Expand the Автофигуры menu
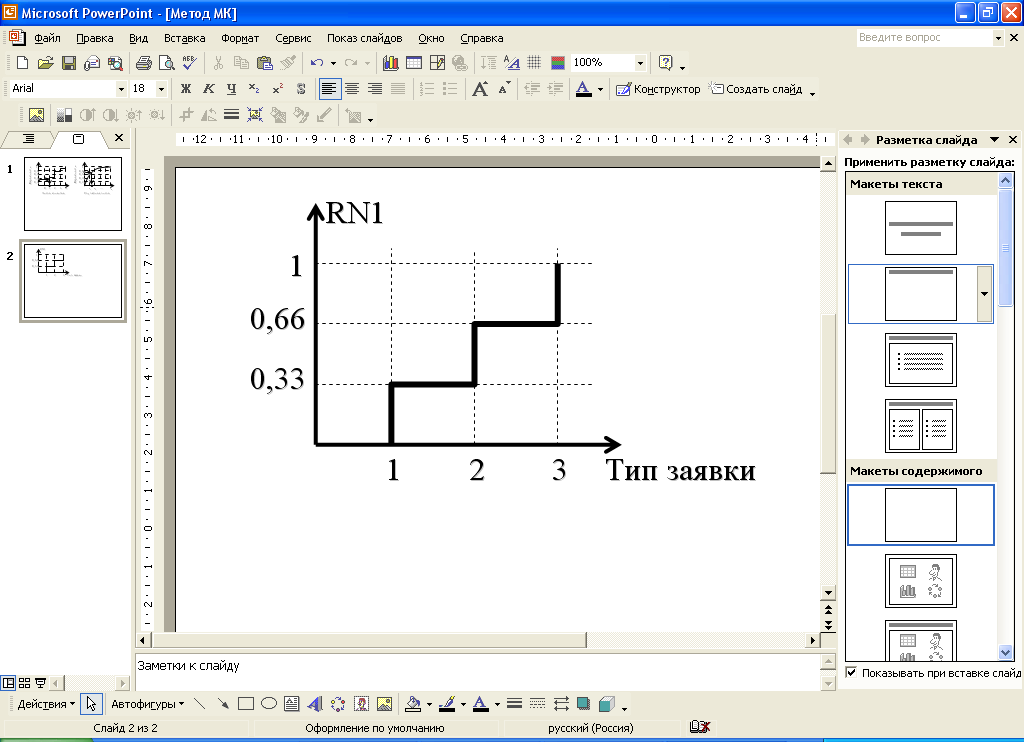 point(148,704)
